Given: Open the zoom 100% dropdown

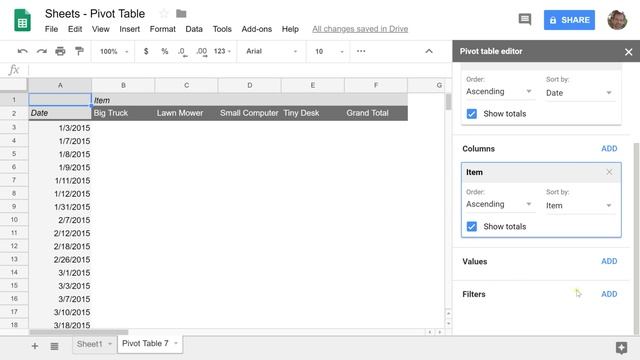Looking at the screenshot, I should (114, 51).
